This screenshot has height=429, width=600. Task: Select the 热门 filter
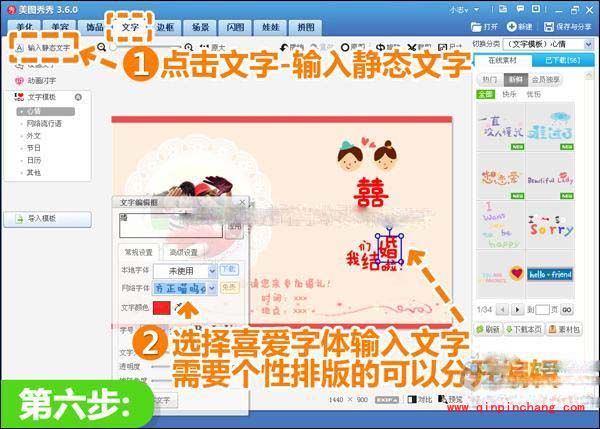[x=489, y=80]
